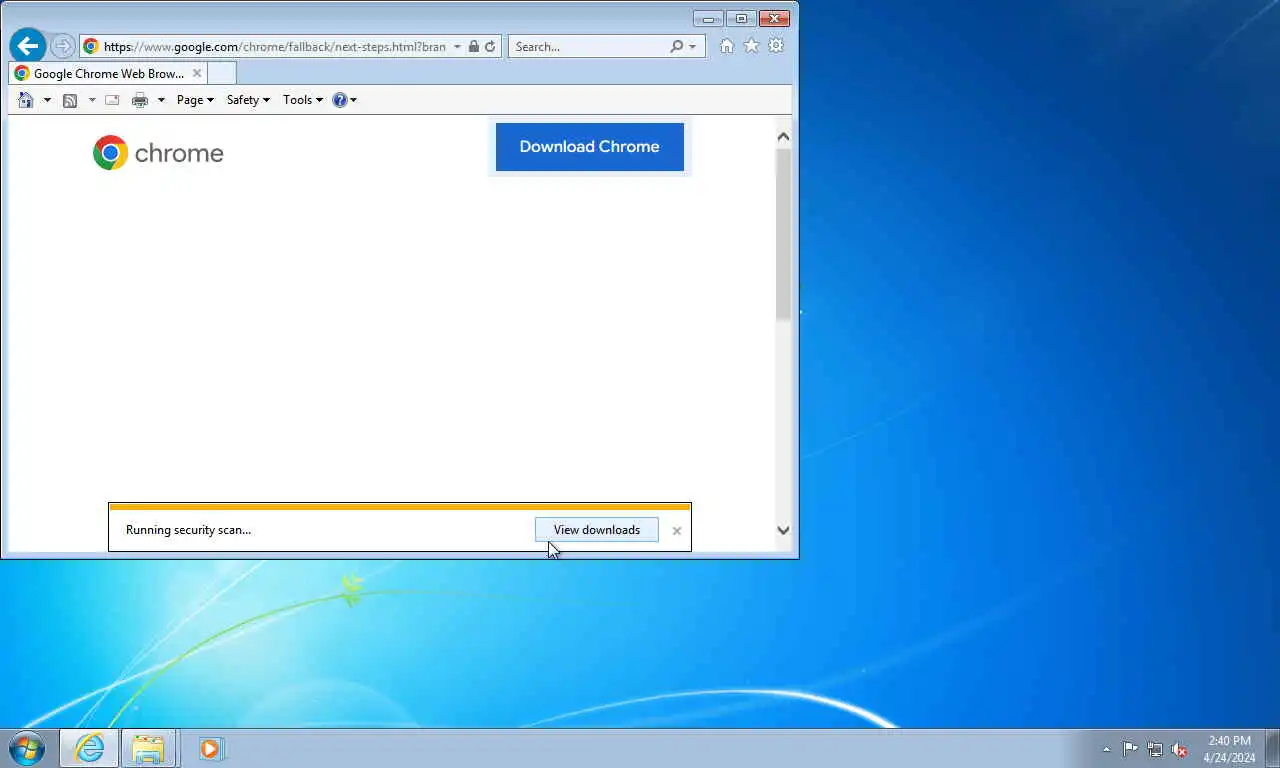
Task: Expand the Print dropdown arrow
Action: tap(161, 100)
